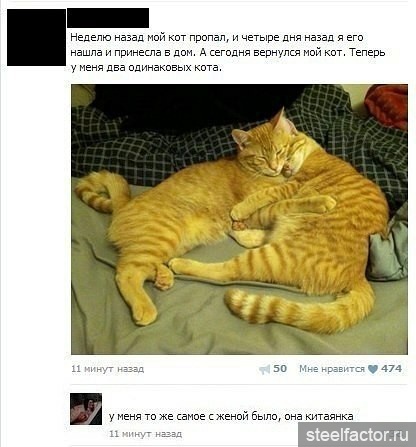416x447 pixels.
Task: Click the megaphone share icon
Action: coord(264,369)
